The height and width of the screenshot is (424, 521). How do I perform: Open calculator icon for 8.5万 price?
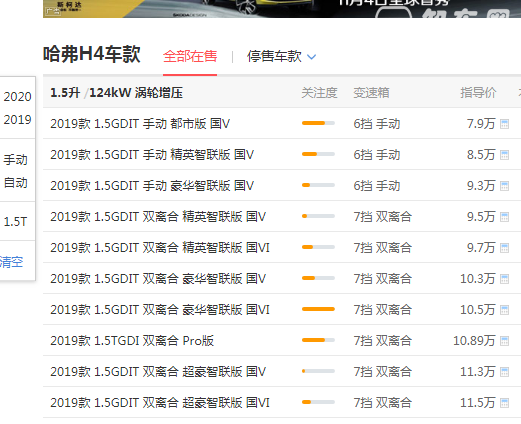point(504,155)
